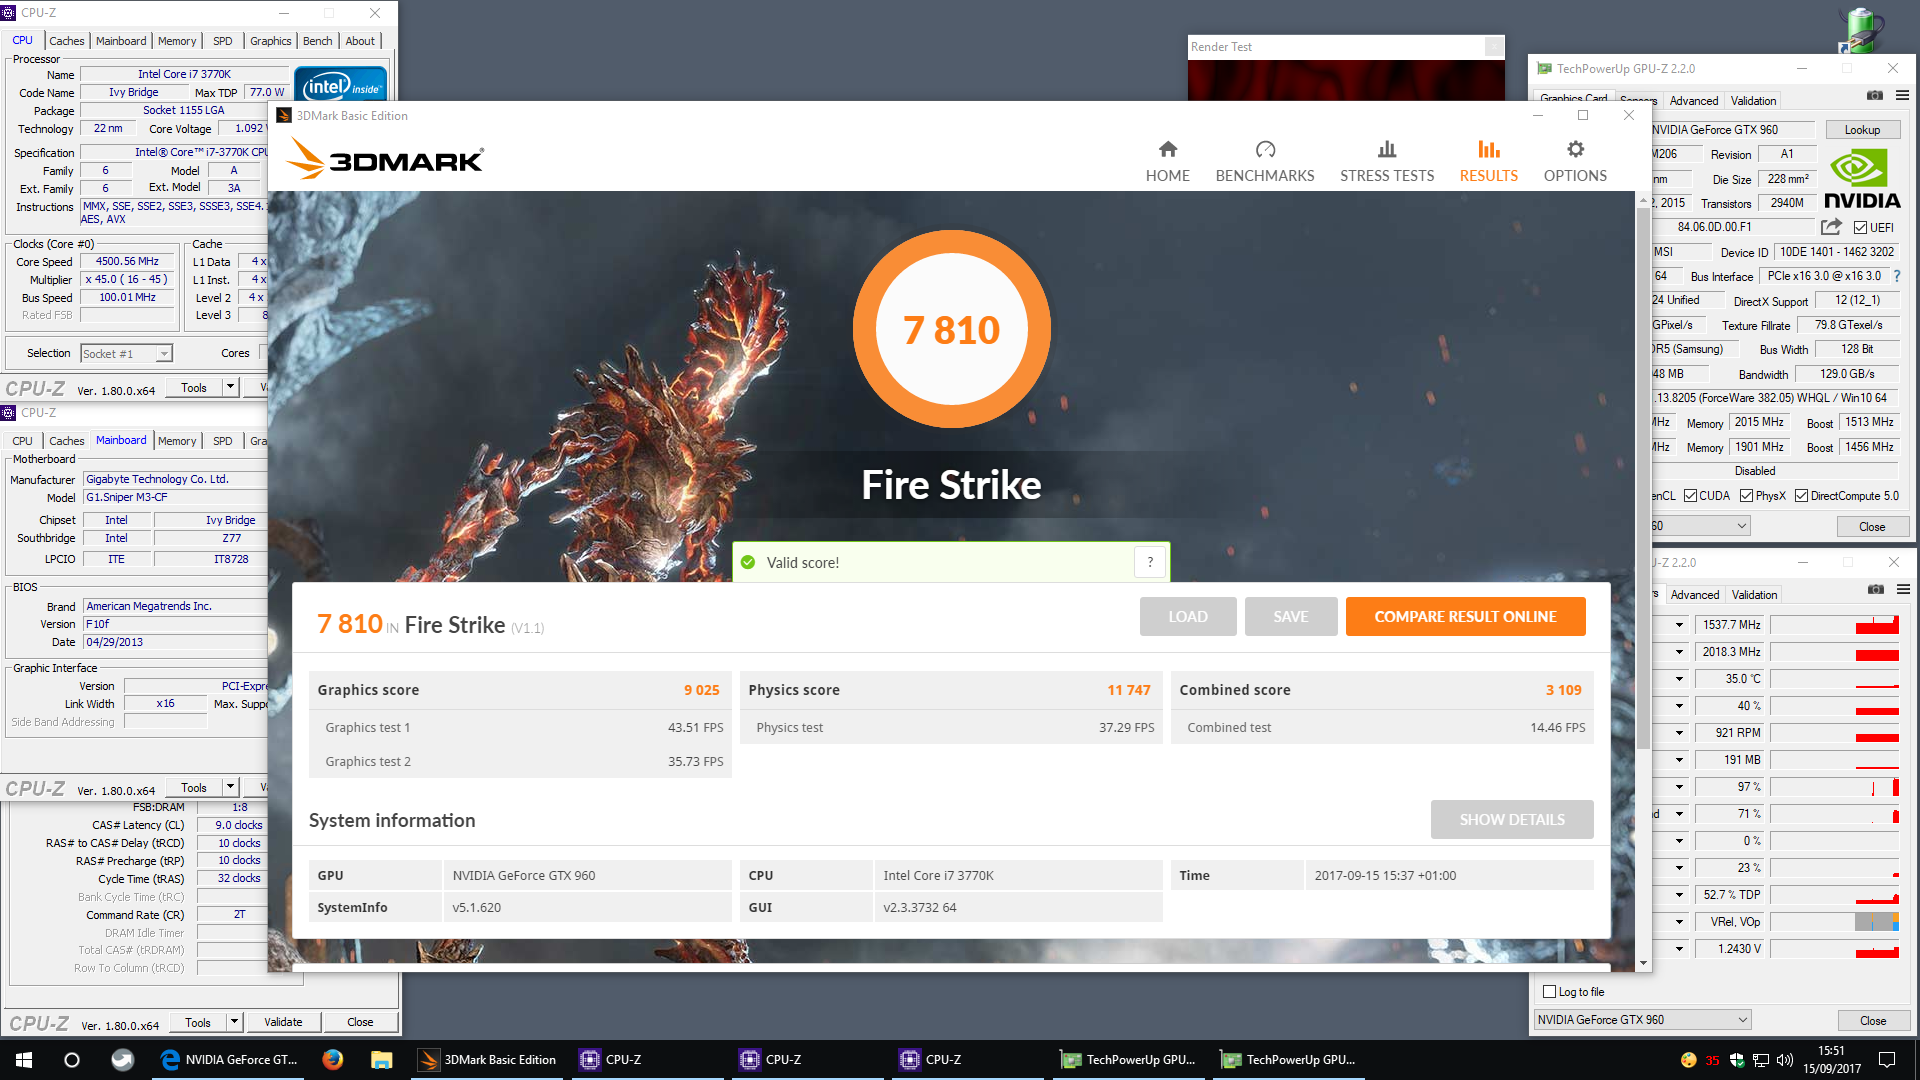Click SHOW DETAILS for system information

[x=1512, y=819]
